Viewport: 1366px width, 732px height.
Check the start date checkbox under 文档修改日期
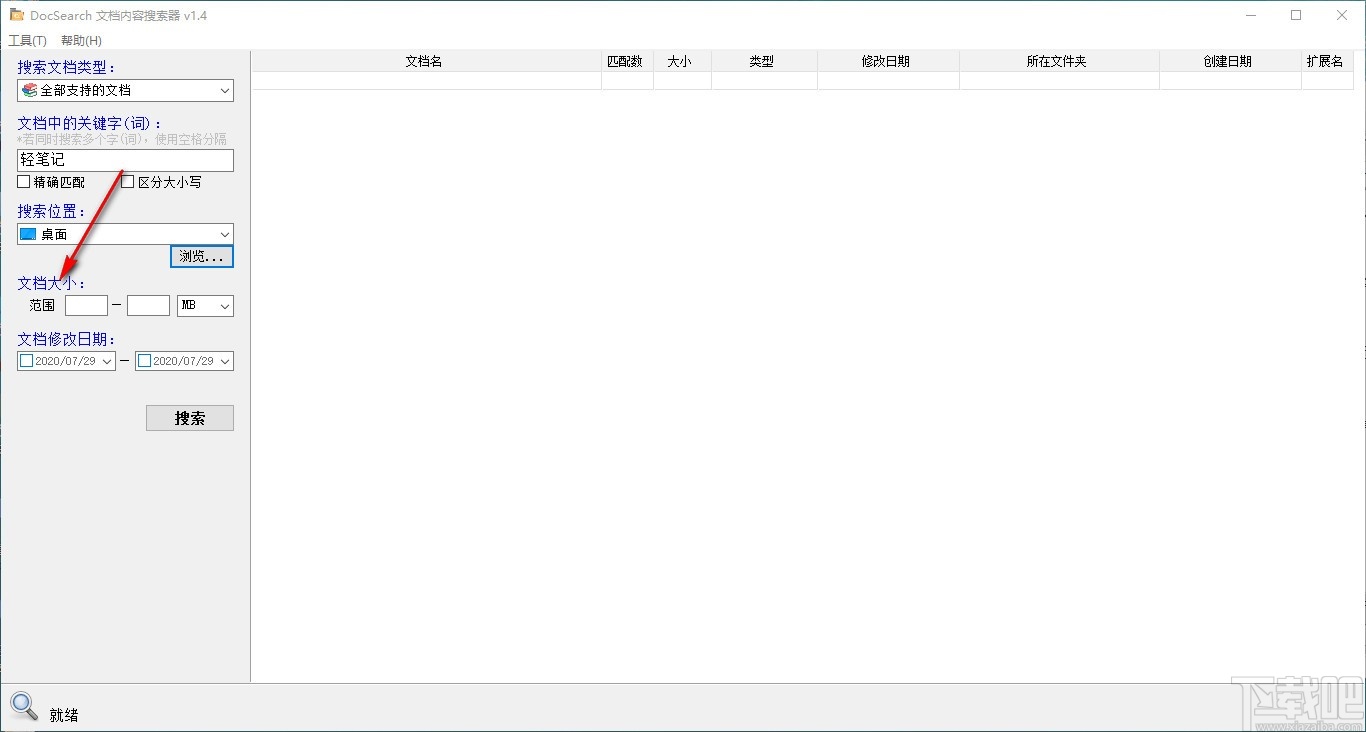click(x=25, y=360)
